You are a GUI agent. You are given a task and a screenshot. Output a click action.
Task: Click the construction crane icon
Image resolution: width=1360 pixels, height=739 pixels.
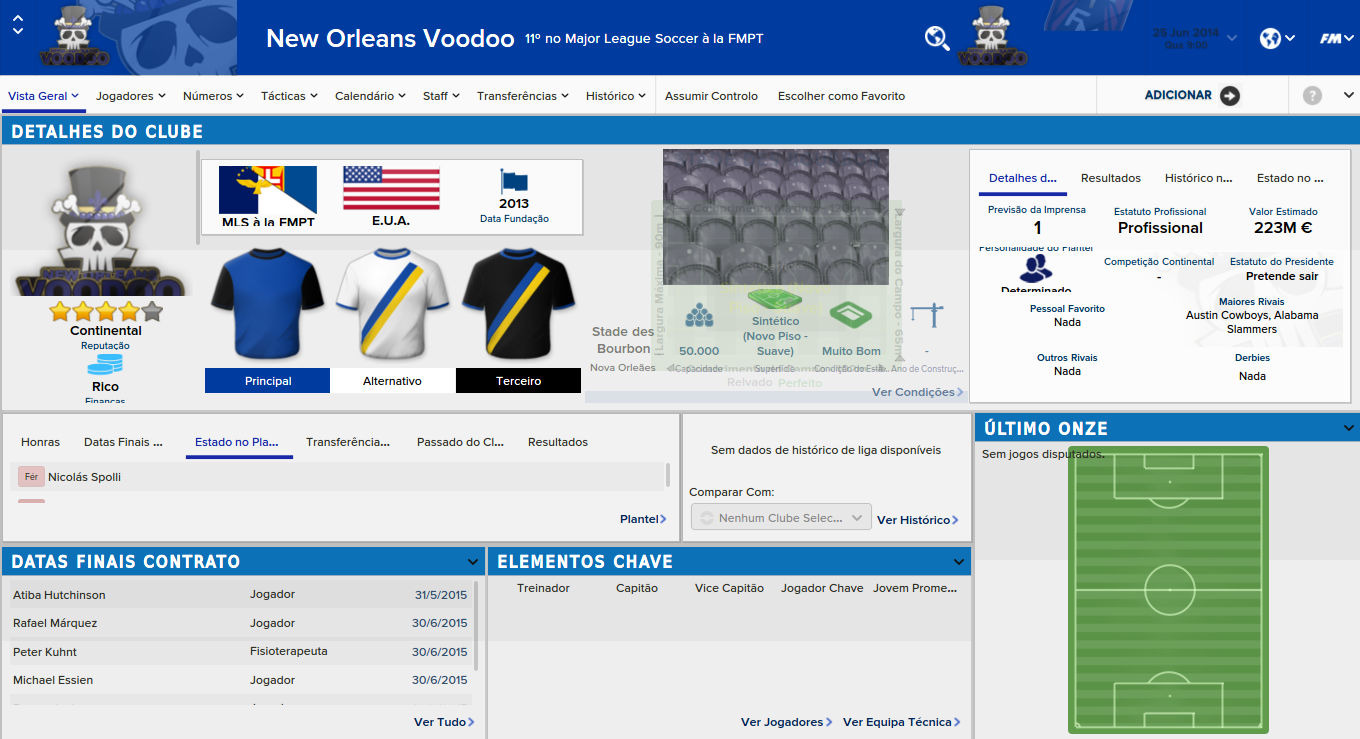point(927,314)
